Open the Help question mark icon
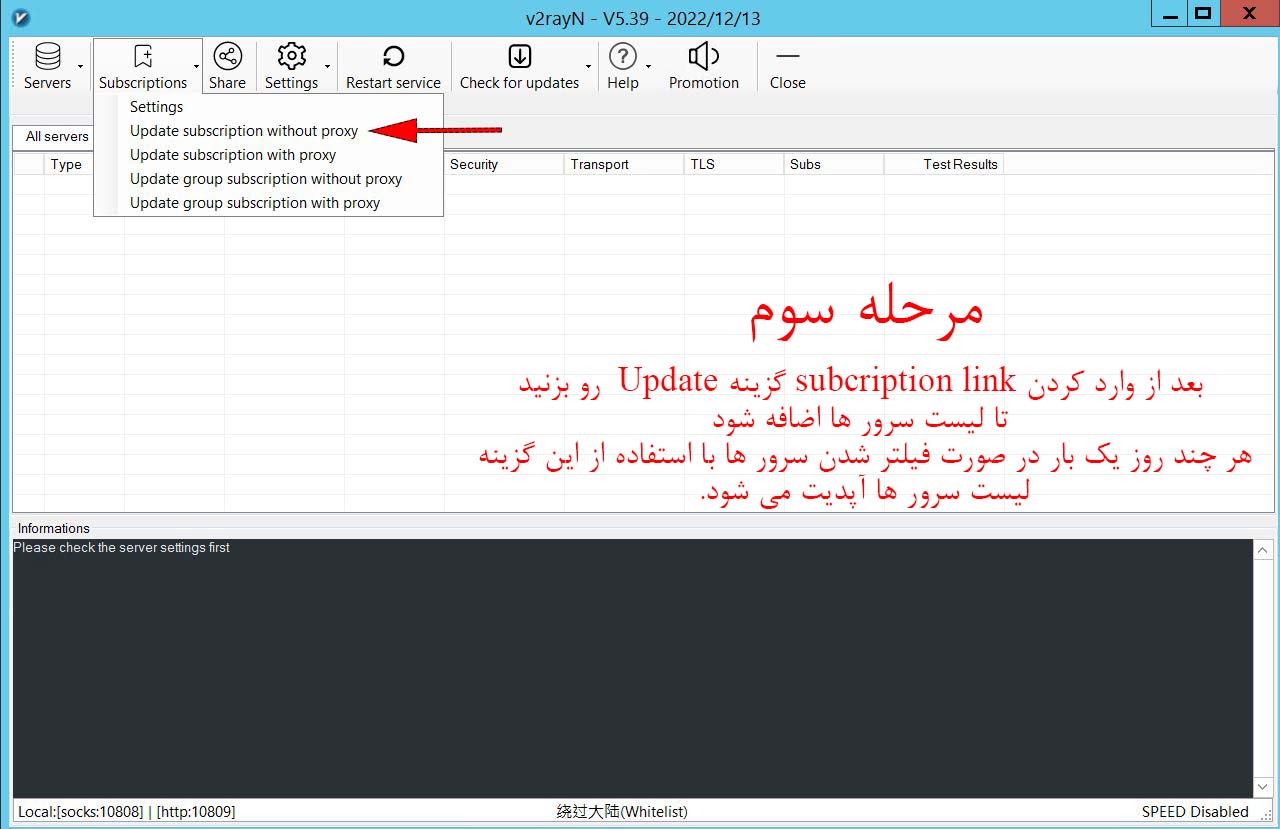 pyautogui.click(x=622, y=56)
